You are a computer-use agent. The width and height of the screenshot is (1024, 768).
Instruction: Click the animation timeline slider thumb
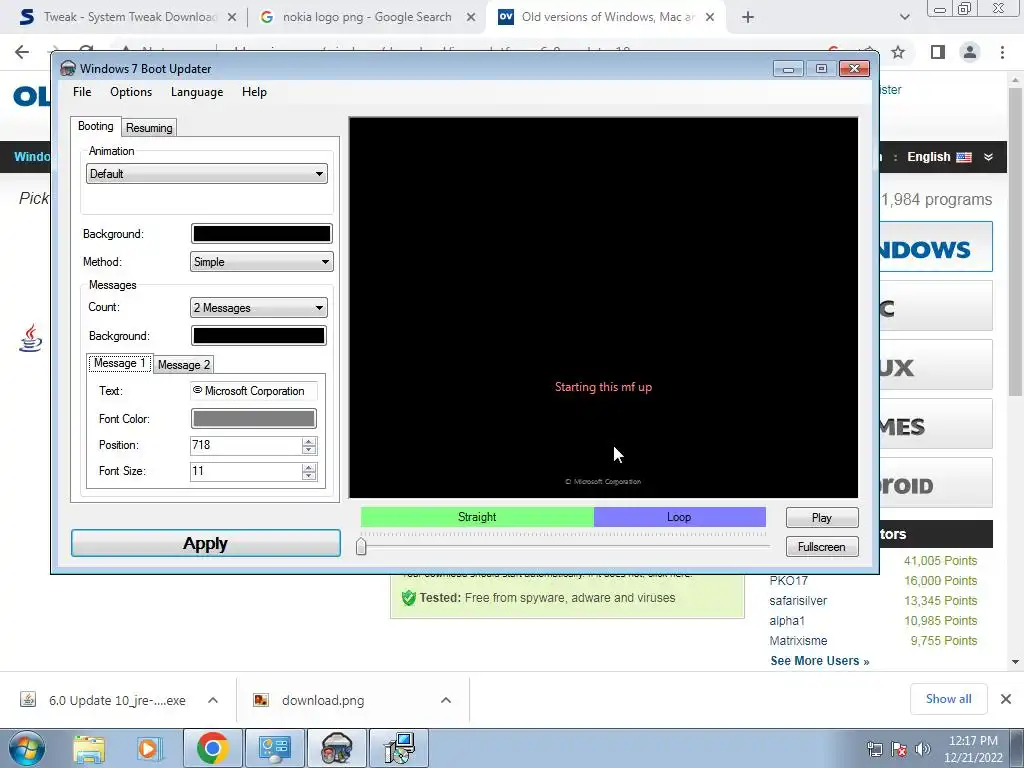point(361,547)
